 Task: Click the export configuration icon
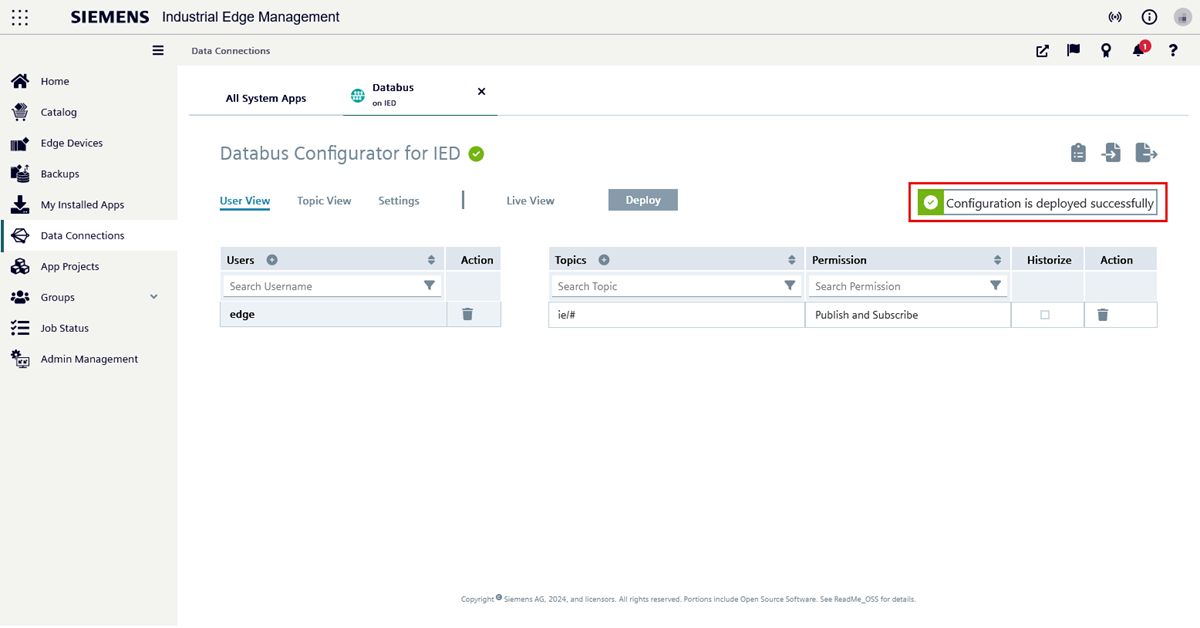pyautogui.click(x=1146, y=153)
